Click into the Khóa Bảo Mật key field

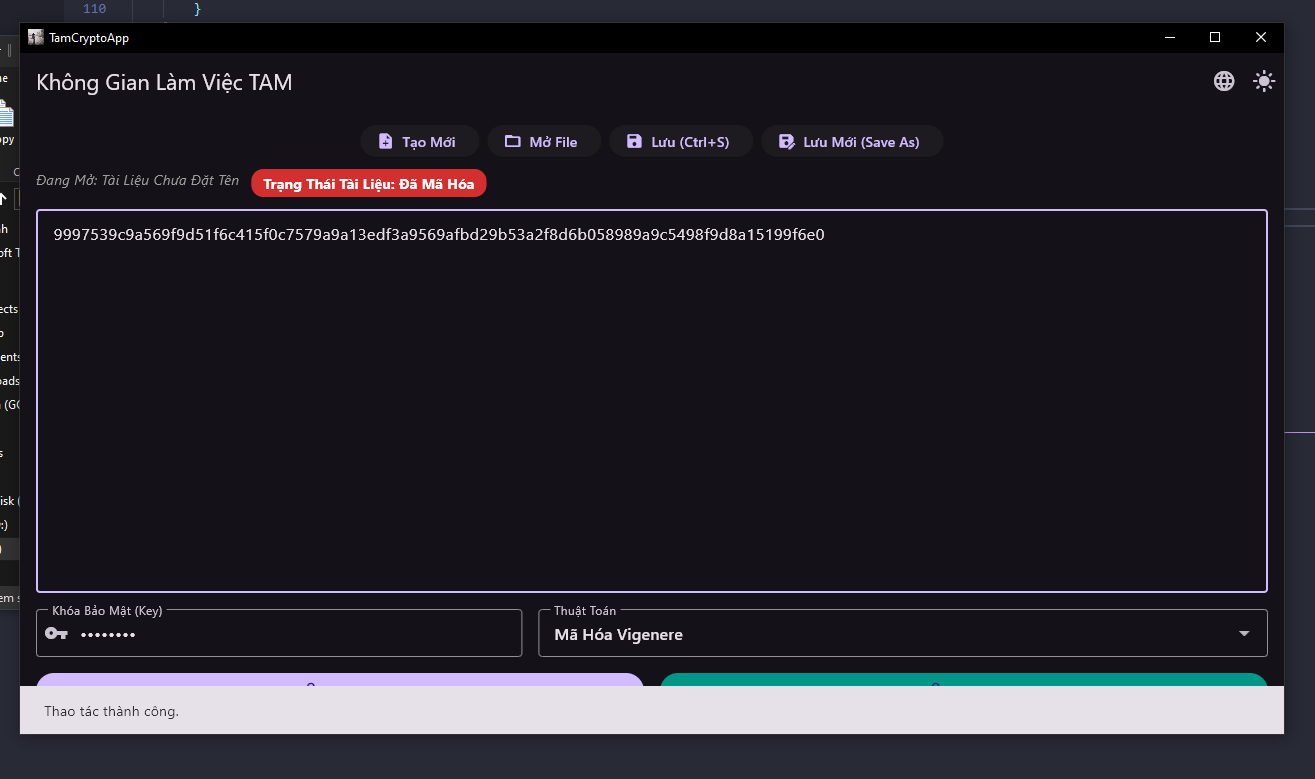[x=279, y=634]
